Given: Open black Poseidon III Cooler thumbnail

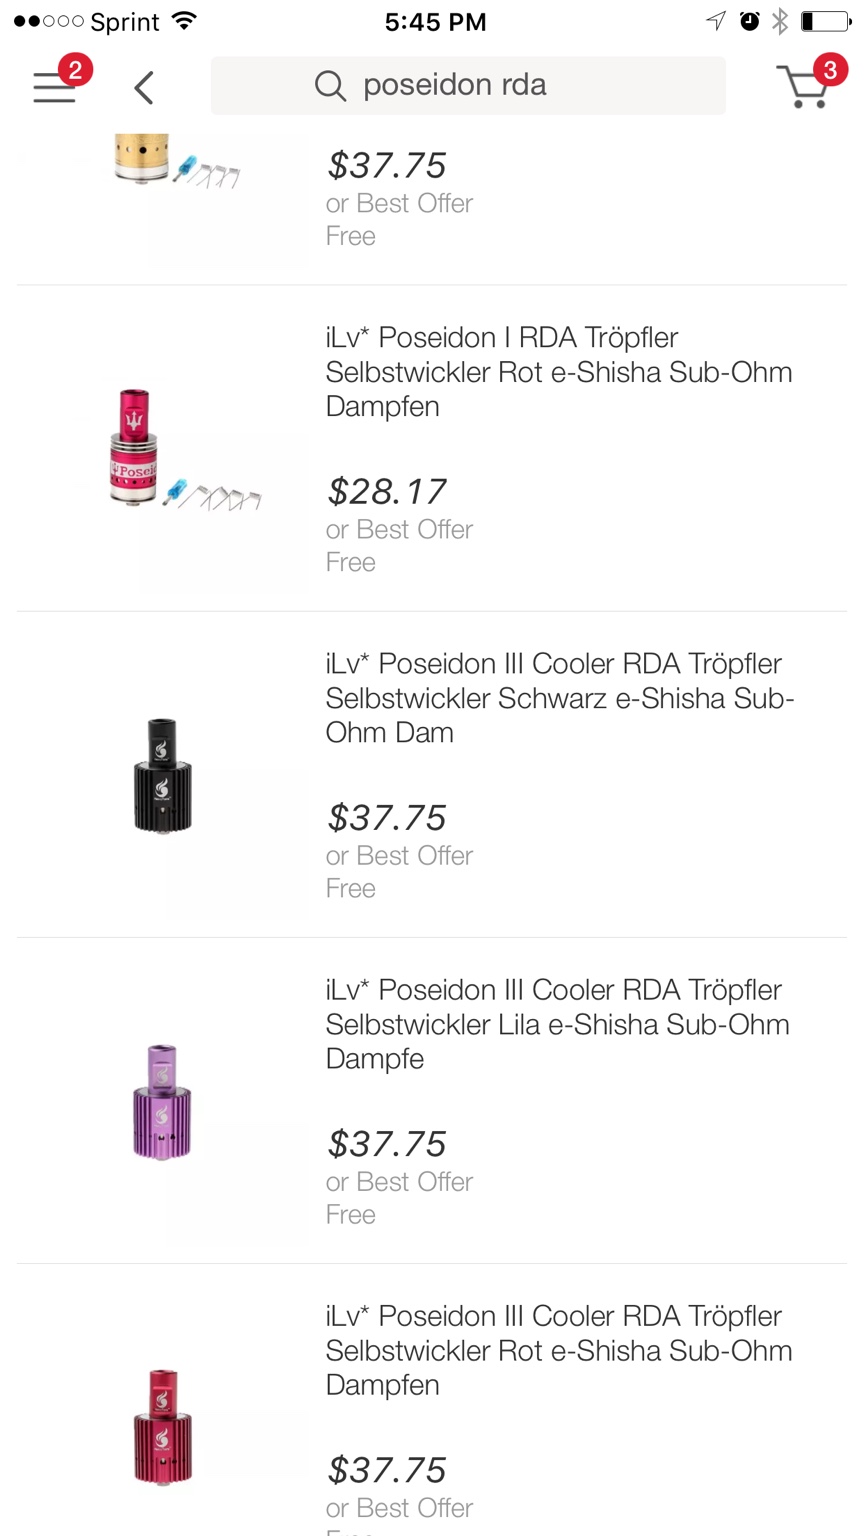Looking at the screenshot, I should 162,775.
